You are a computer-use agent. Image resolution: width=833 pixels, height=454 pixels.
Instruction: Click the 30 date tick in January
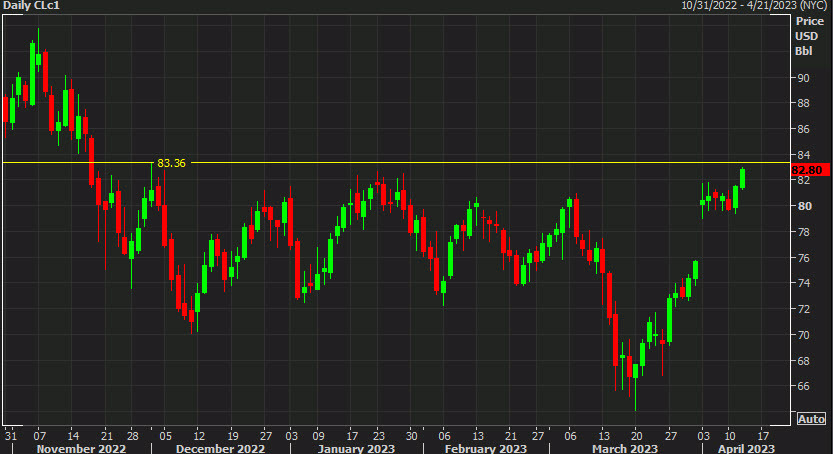point(412,436)
